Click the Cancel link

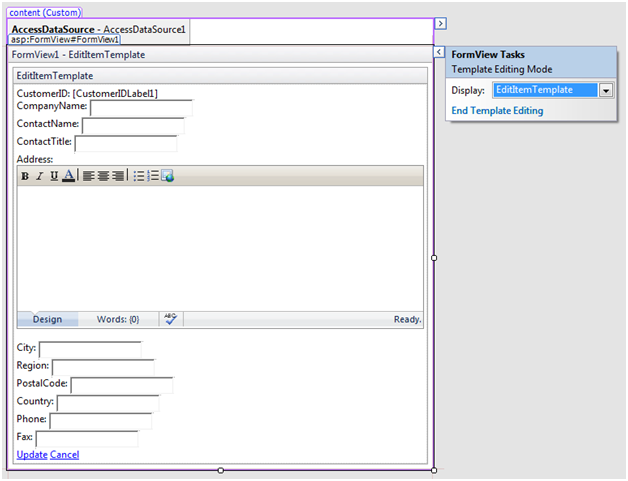point(64,455)
